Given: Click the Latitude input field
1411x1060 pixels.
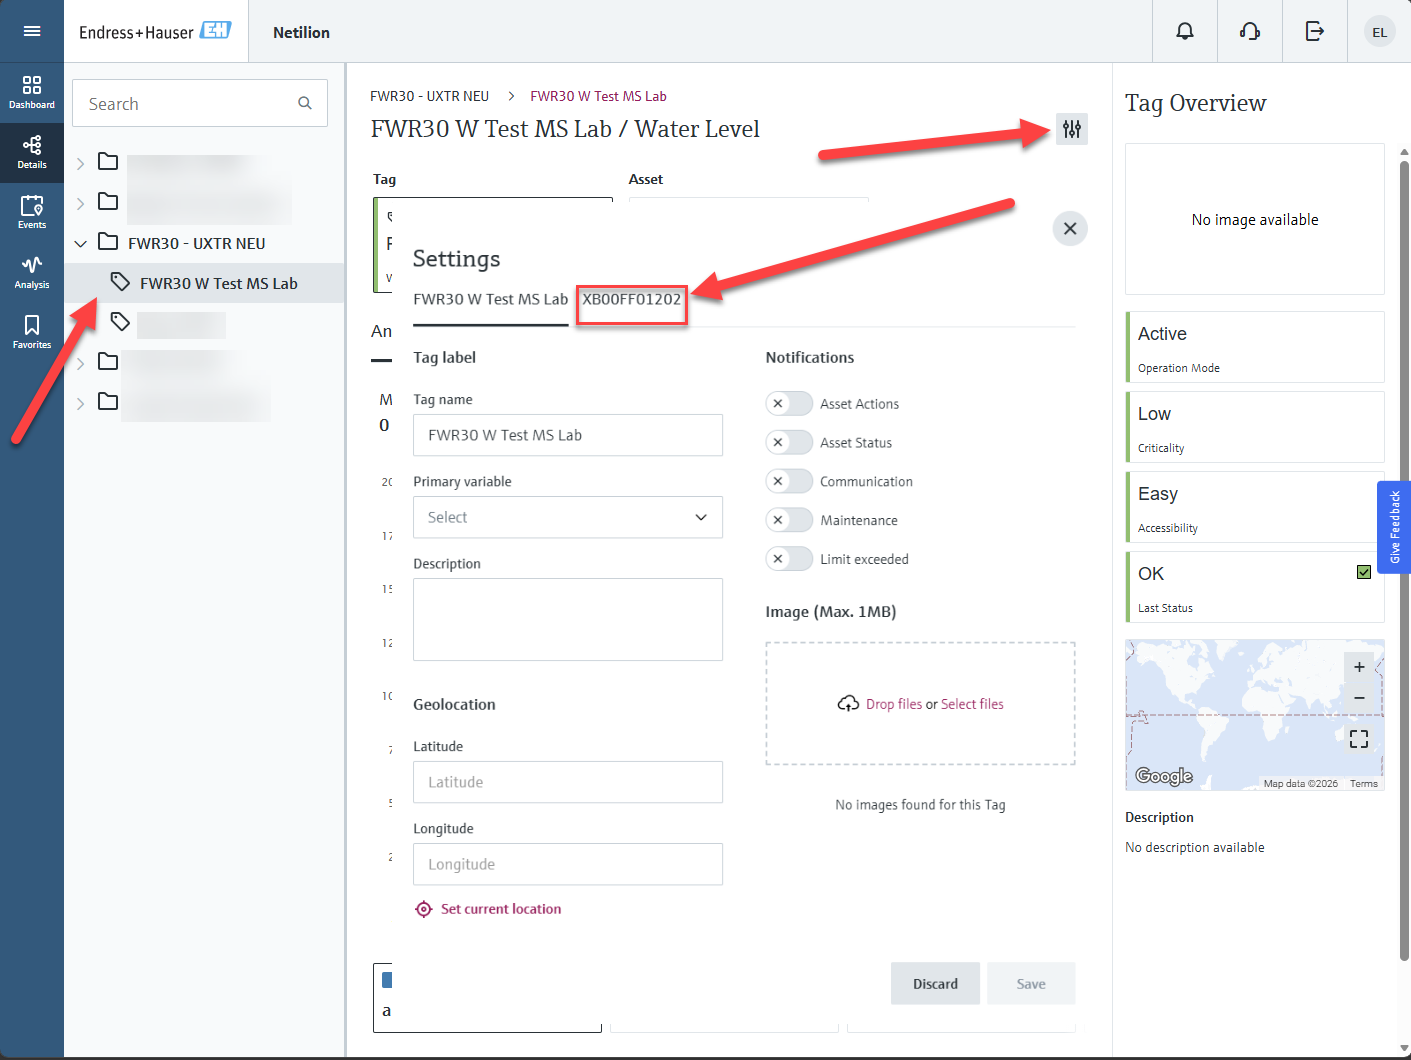Looking at the screenshot, I should 568,782.
